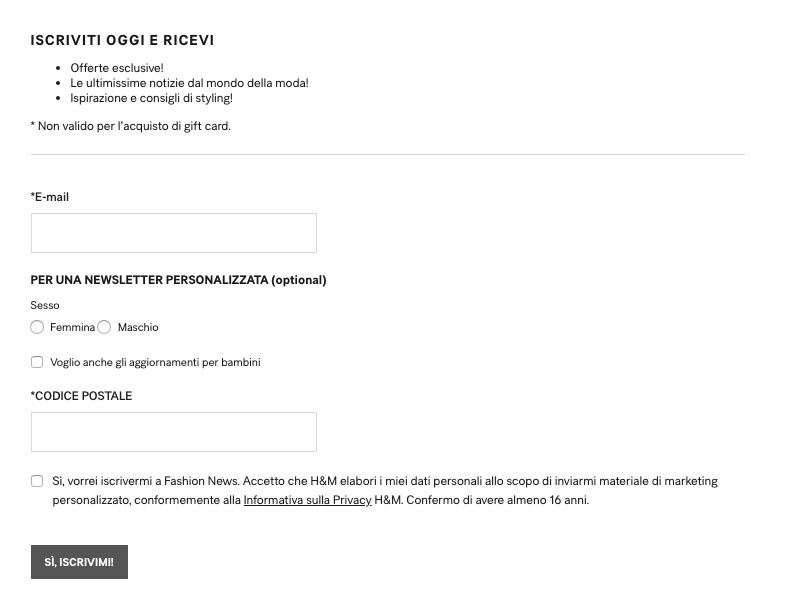Click the 'Voglio anche gli aggiornamenti per bambini' text
Viewport: 800px width, 600px height.
(155, 362)
